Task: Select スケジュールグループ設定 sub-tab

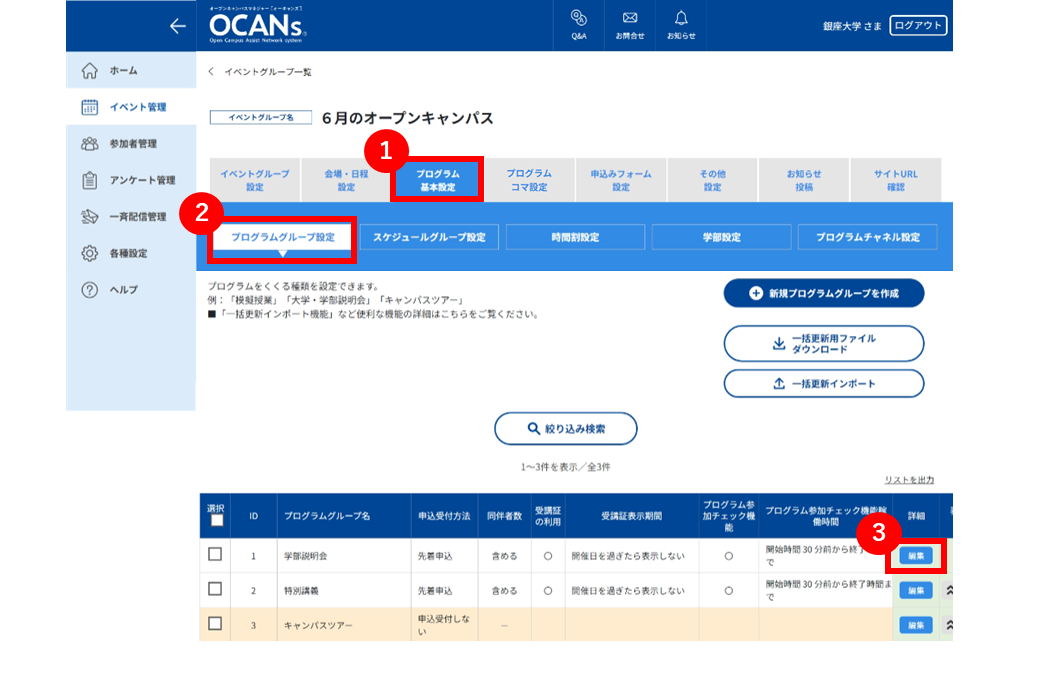Action: (x=429, y=237)
